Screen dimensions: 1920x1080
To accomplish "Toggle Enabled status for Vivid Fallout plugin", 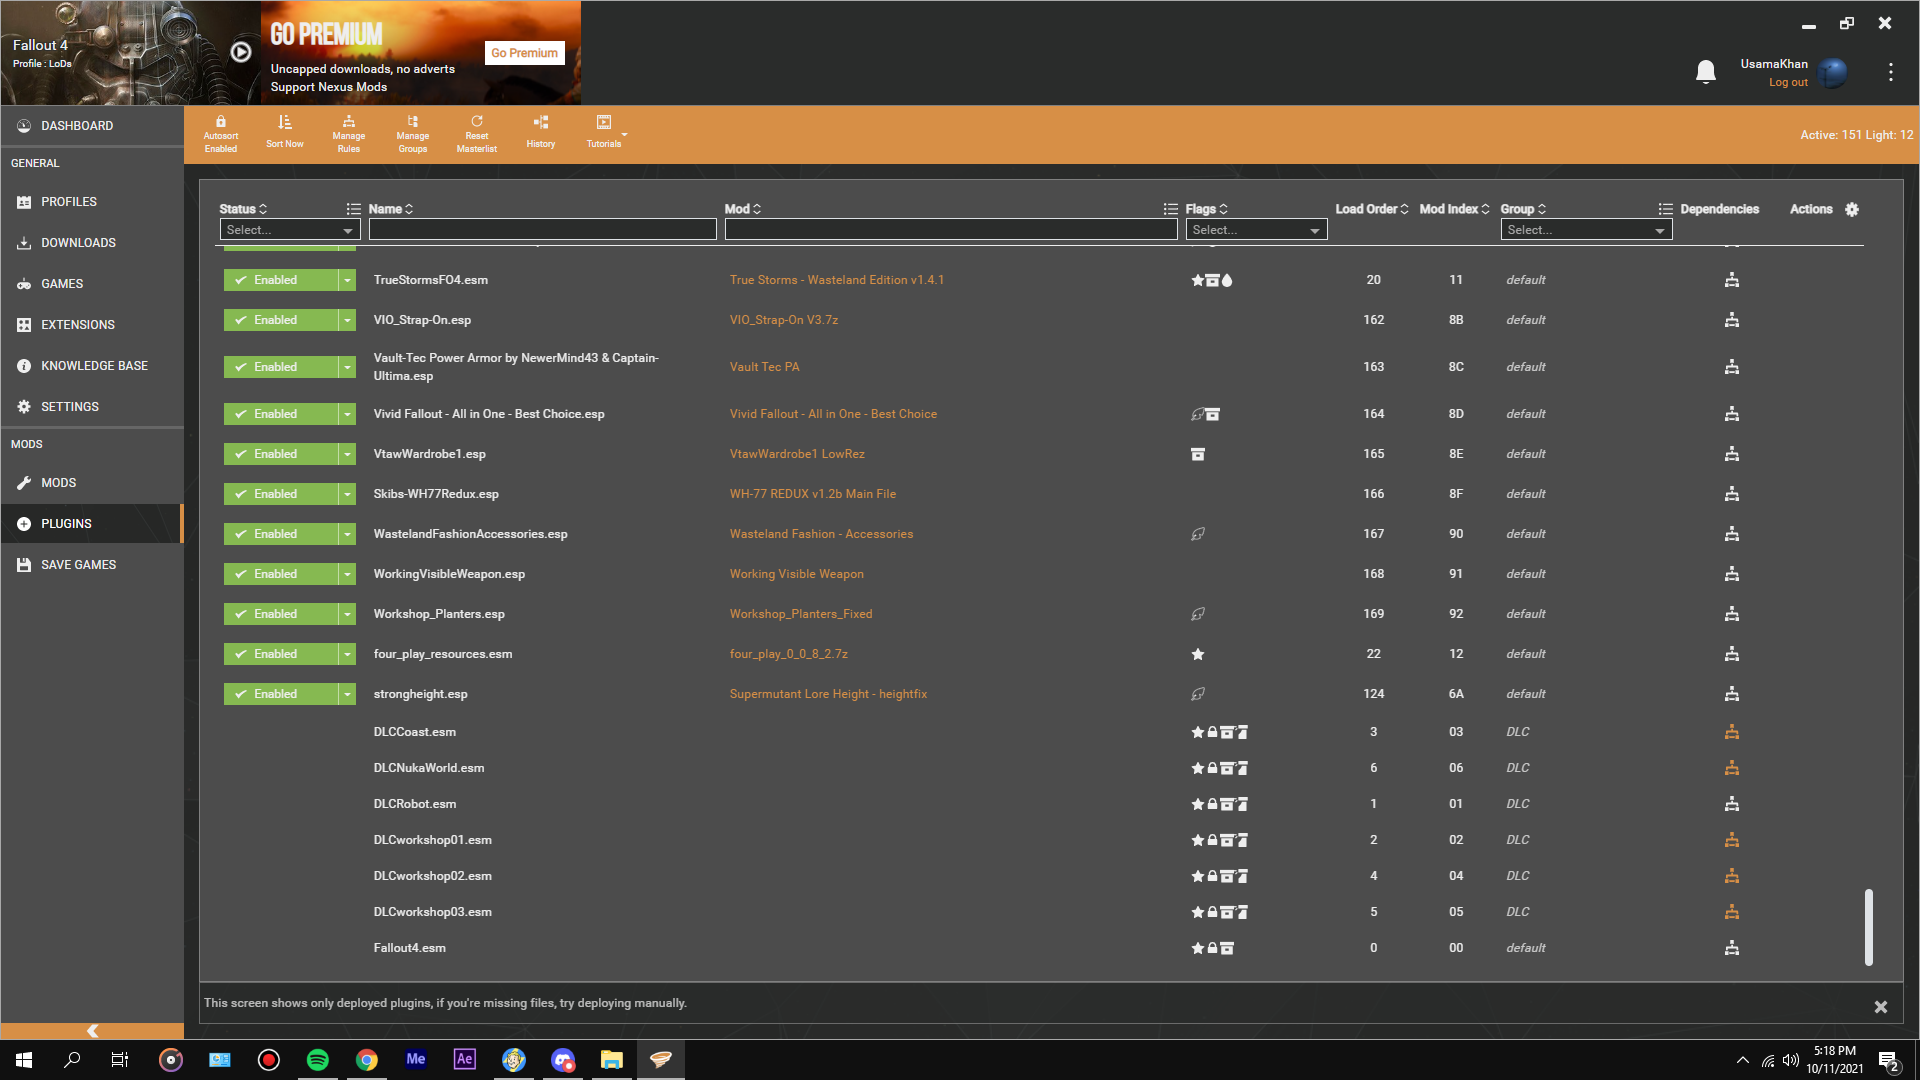I will [x=281, y=414].
